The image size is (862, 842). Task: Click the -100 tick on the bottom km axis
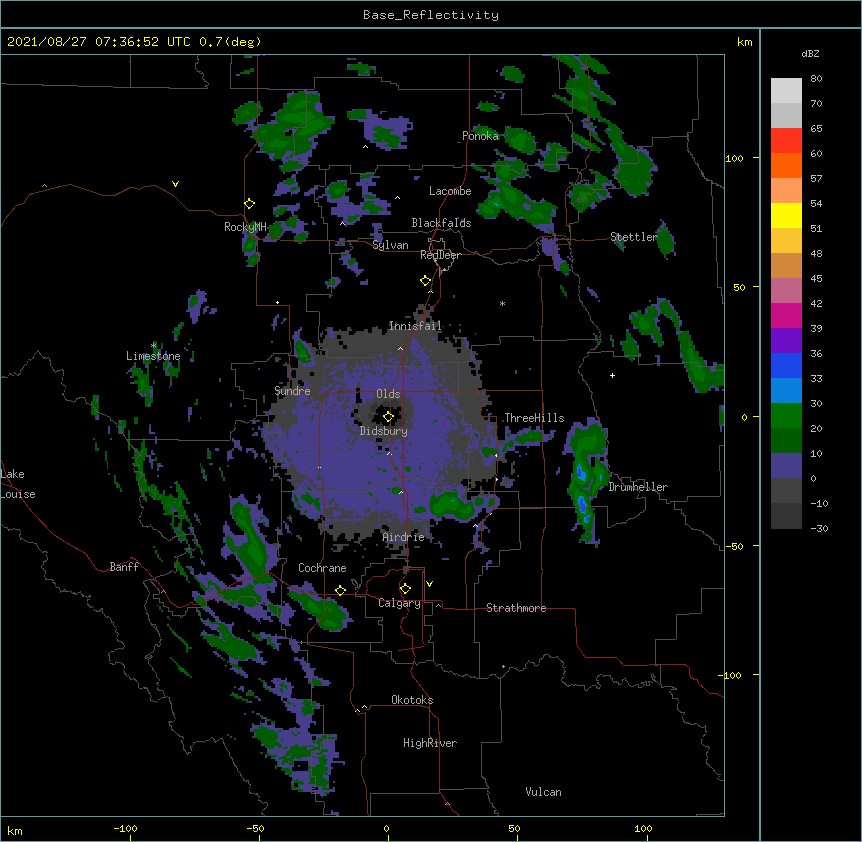point(125,828)
